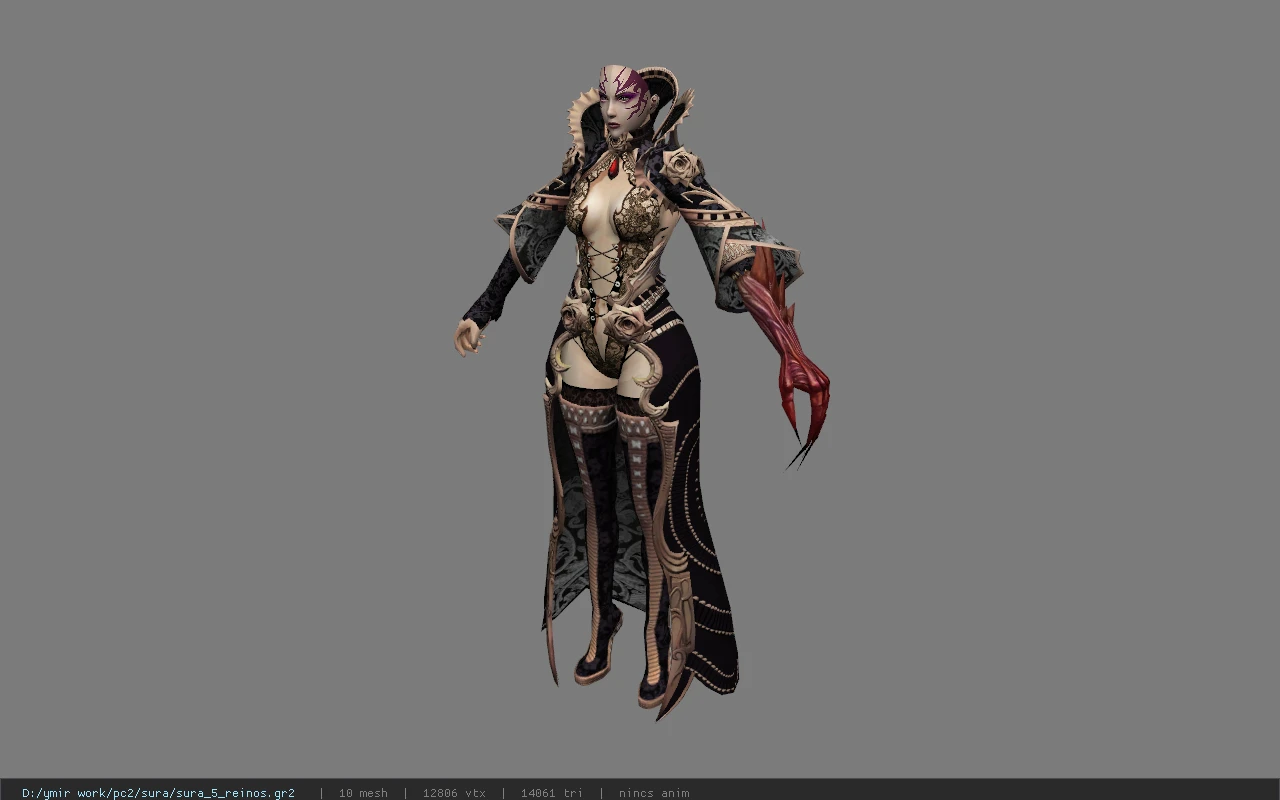Click the 'nincs anim' status entry
The width and height of the screenshot is (1280, 800).
654,793
